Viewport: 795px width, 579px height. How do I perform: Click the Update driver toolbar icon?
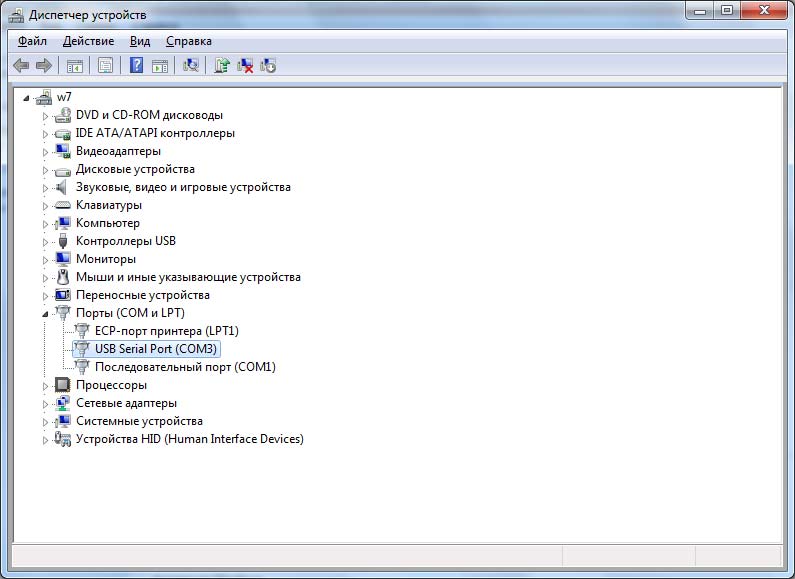point(222,65)
